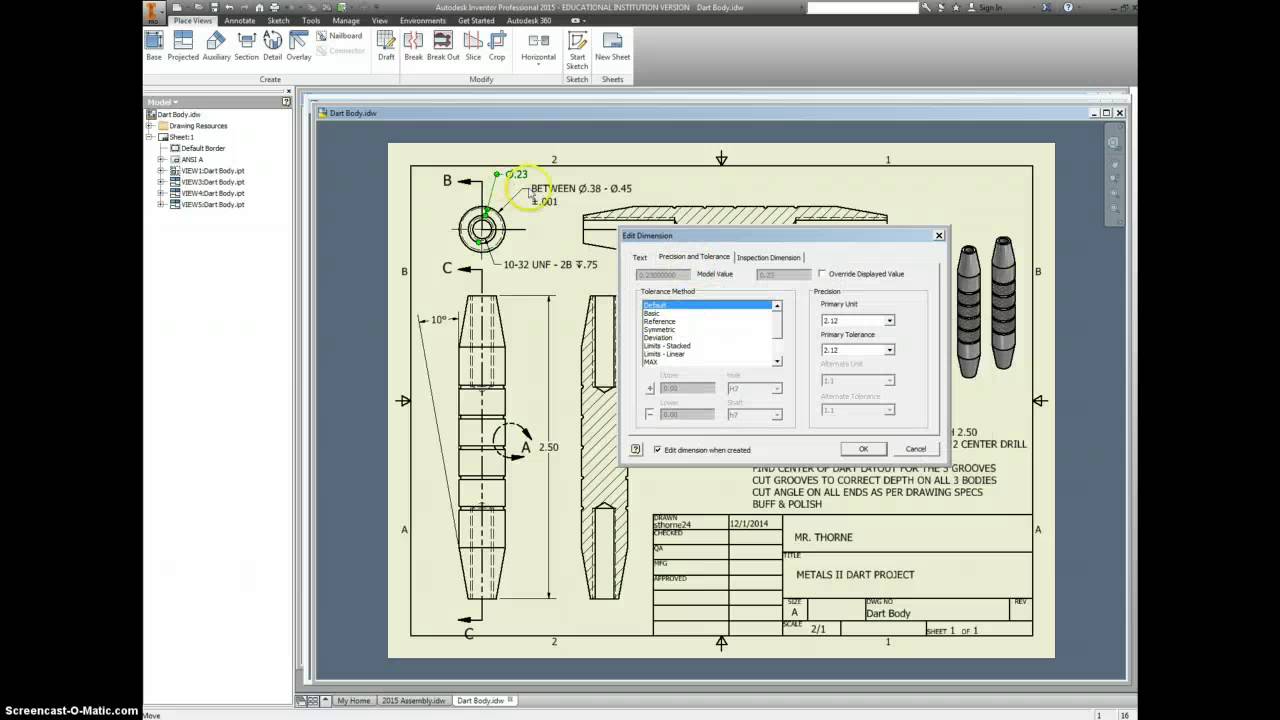Screen dimensions: 1280x720
Task: Click the Save icon in quick access toolbar
Action: tap(213, 7)
